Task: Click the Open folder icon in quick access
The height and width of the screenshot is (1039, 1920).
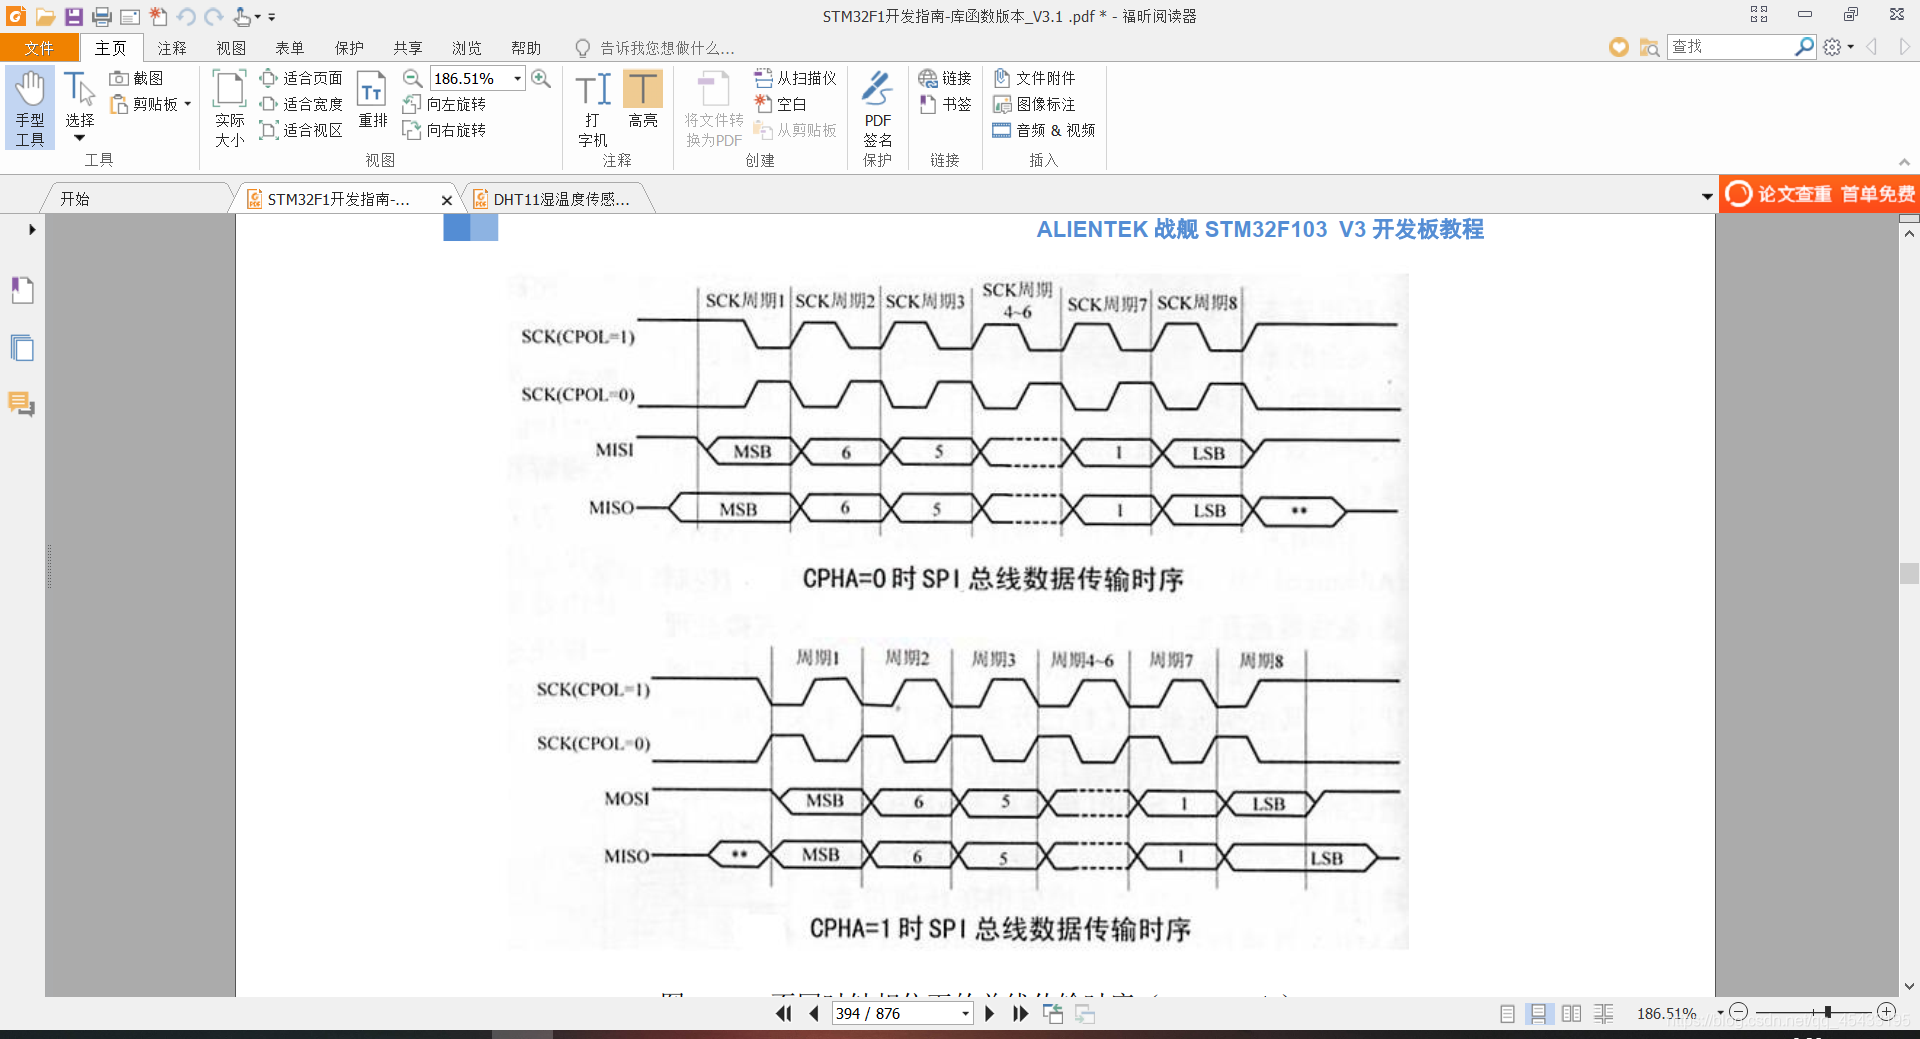Action: tap(45, 16)
